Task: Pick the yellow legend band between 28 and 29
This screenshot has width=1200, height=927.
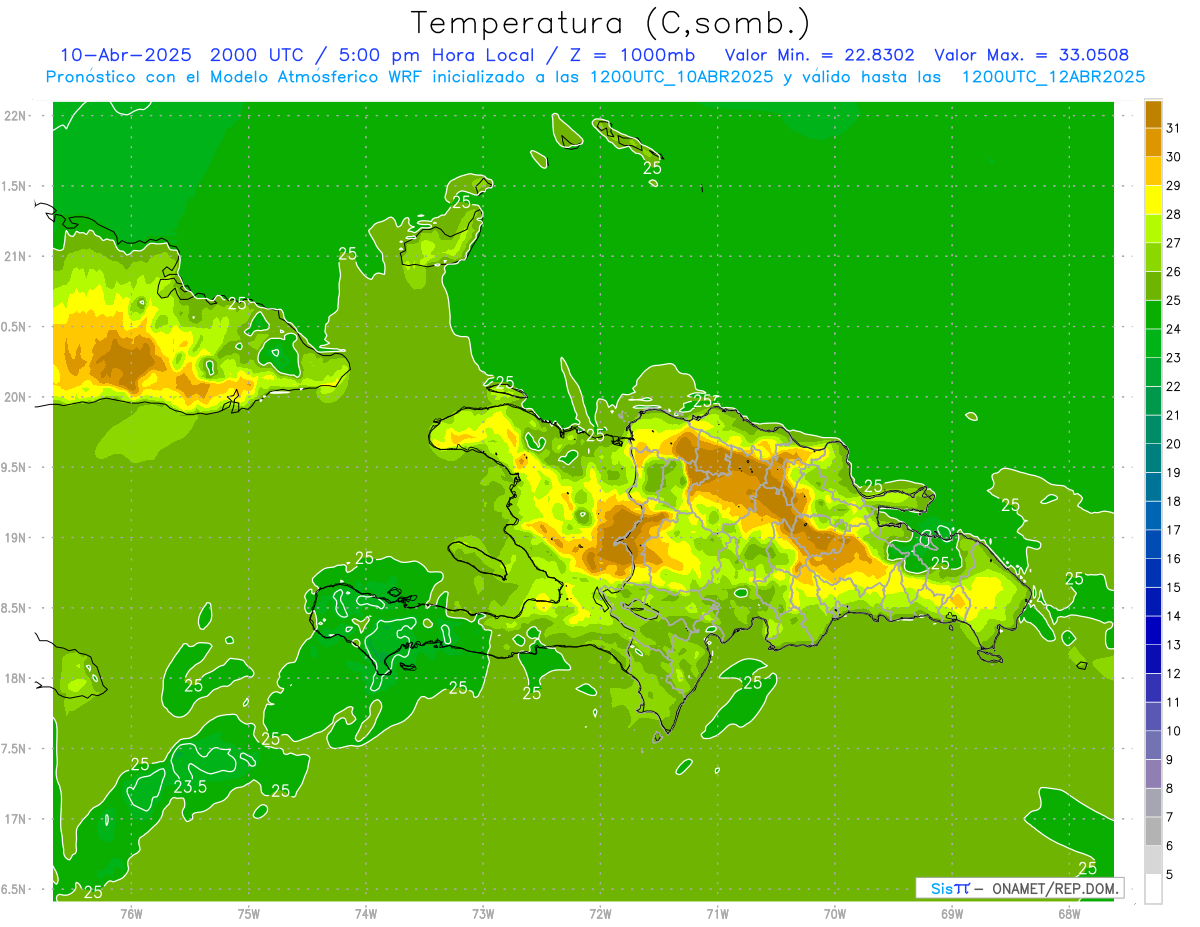Action: [x=1153, y=200]
